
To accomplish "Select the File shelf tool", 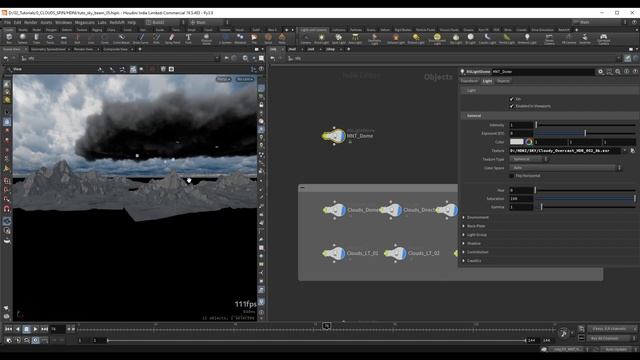I will pos(254,39).
